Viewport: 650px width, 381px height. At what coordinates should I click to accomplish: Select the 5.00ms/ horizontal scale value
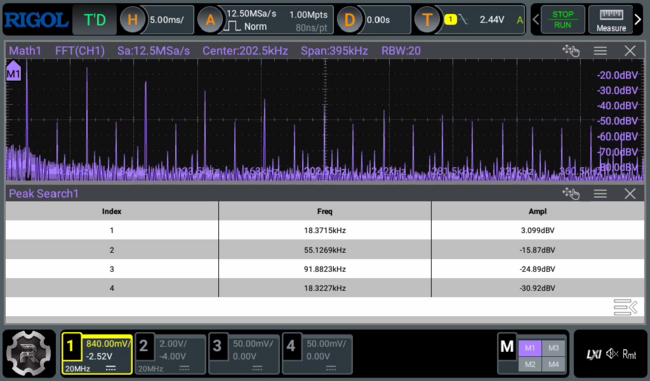coord(167,20)
